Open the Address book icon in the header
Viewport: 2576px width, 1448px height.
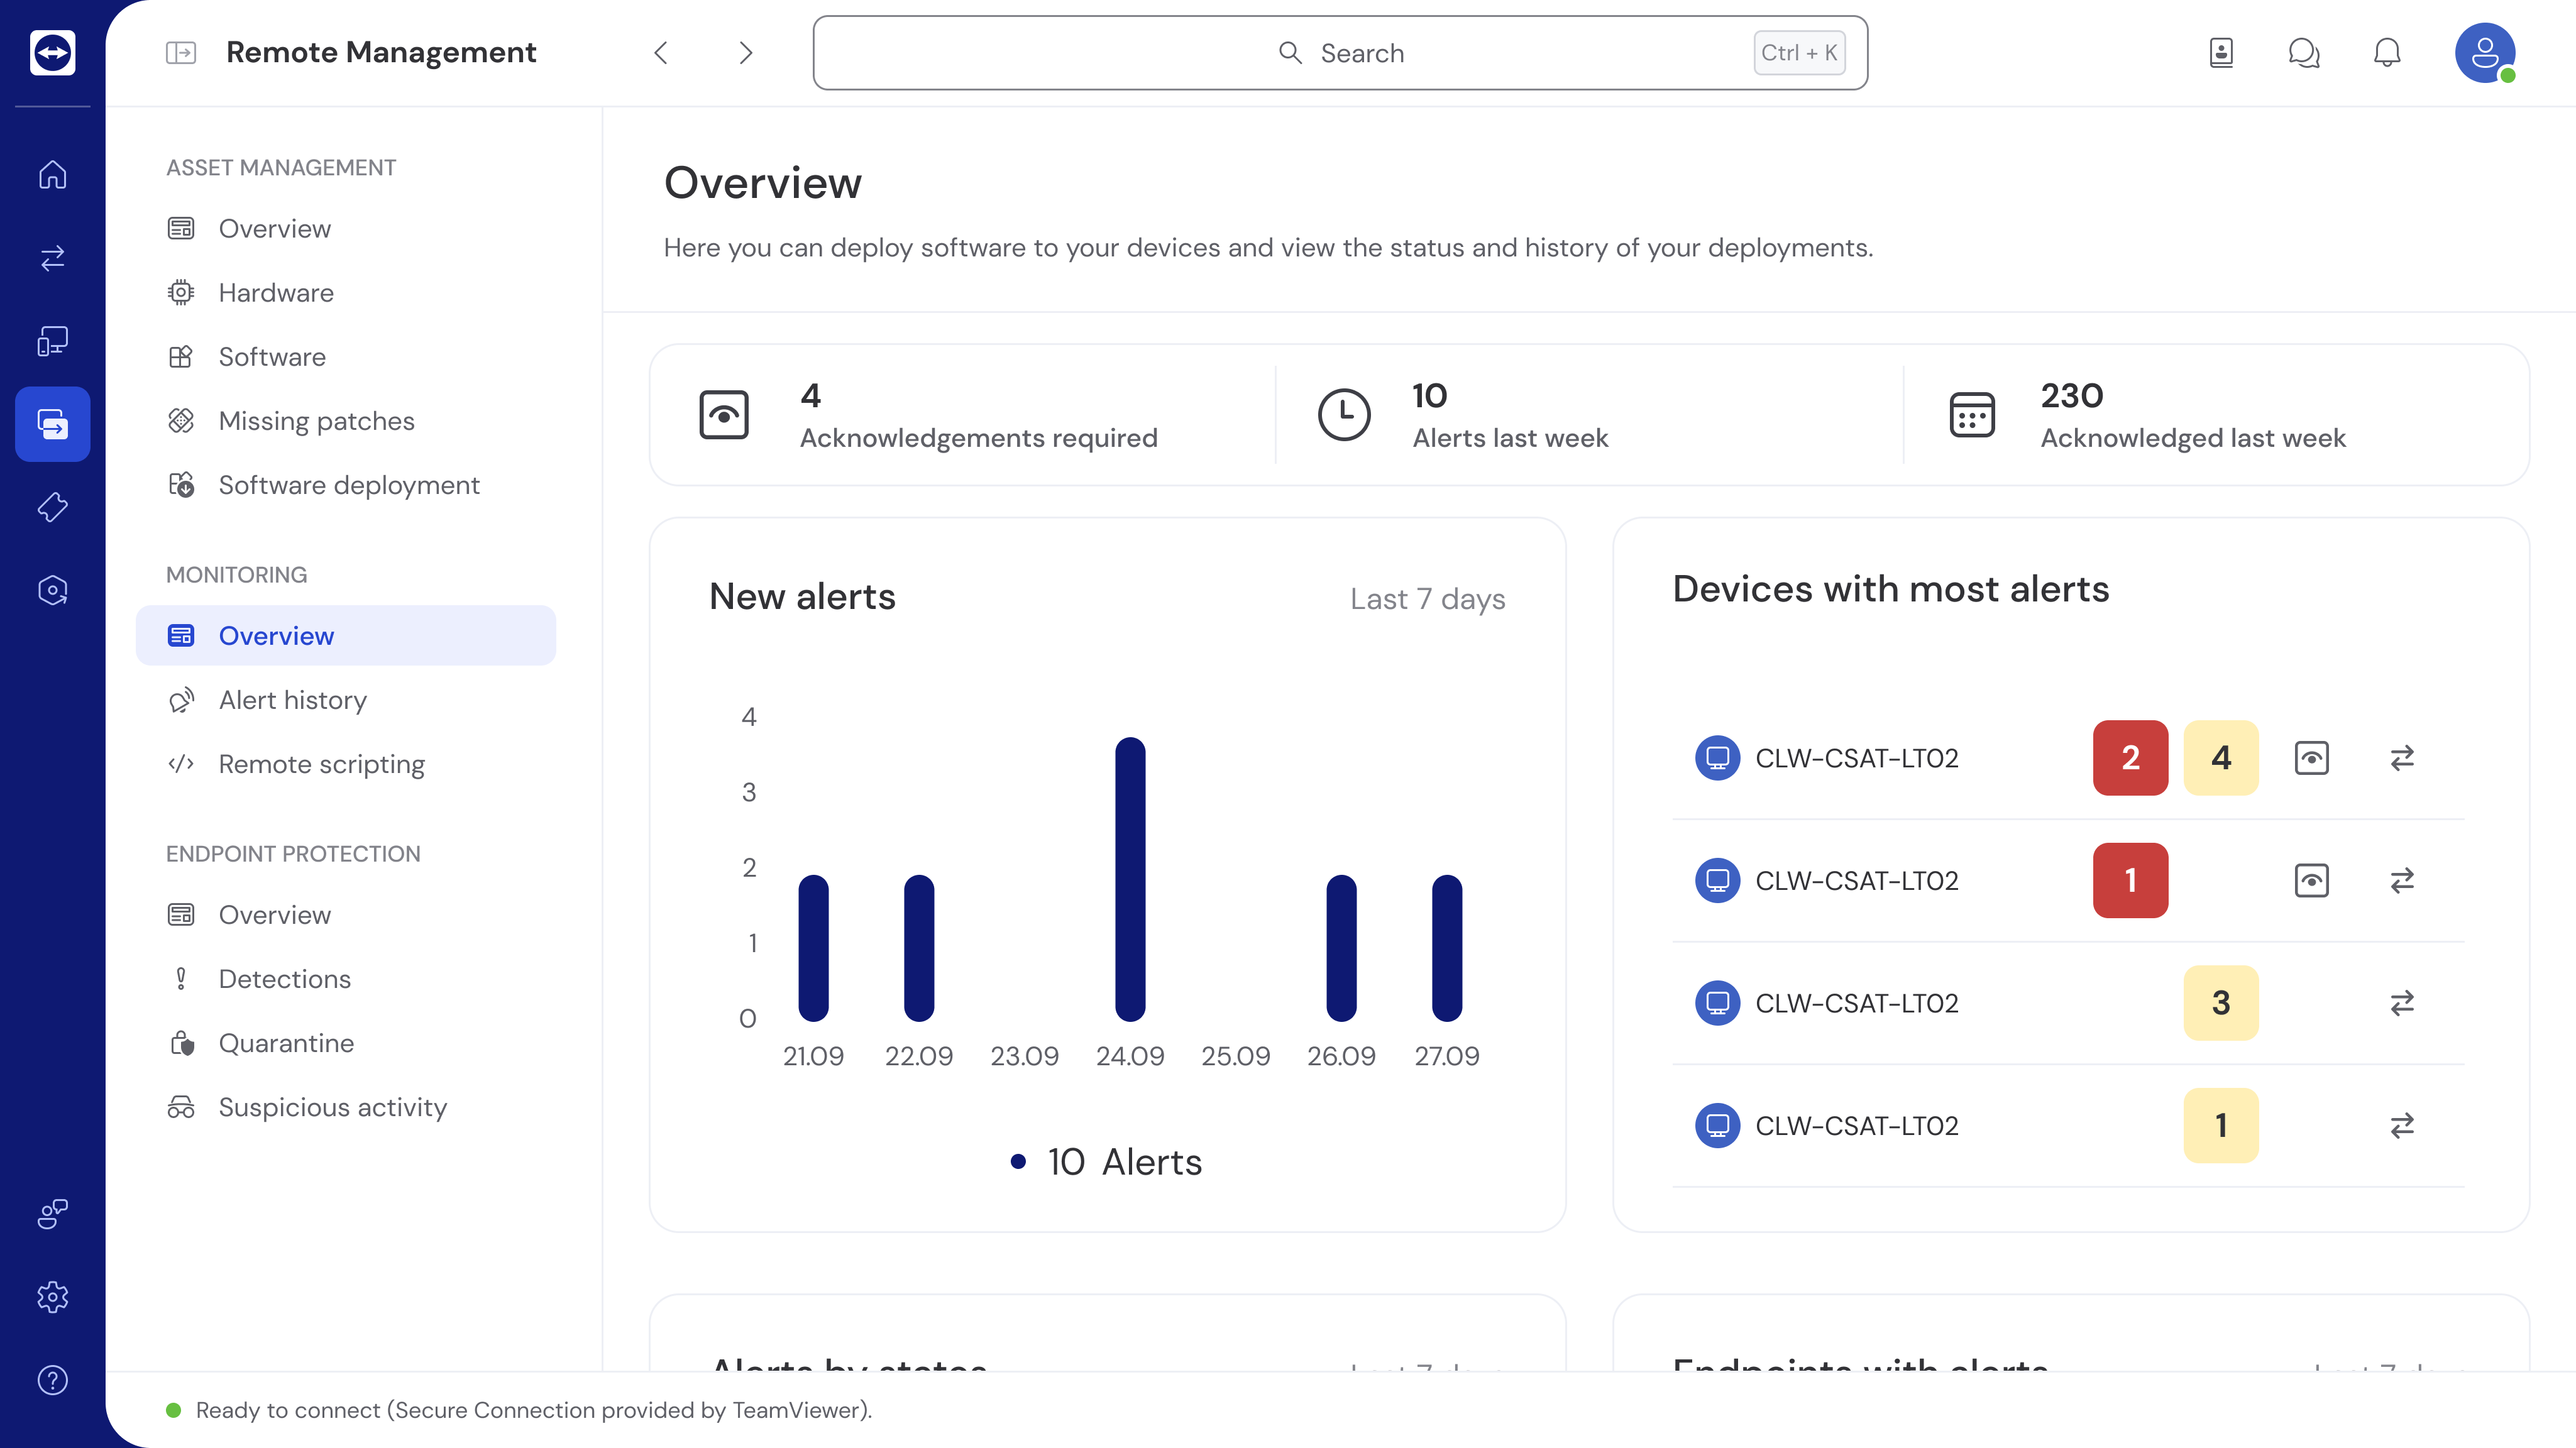[2221, 53]
